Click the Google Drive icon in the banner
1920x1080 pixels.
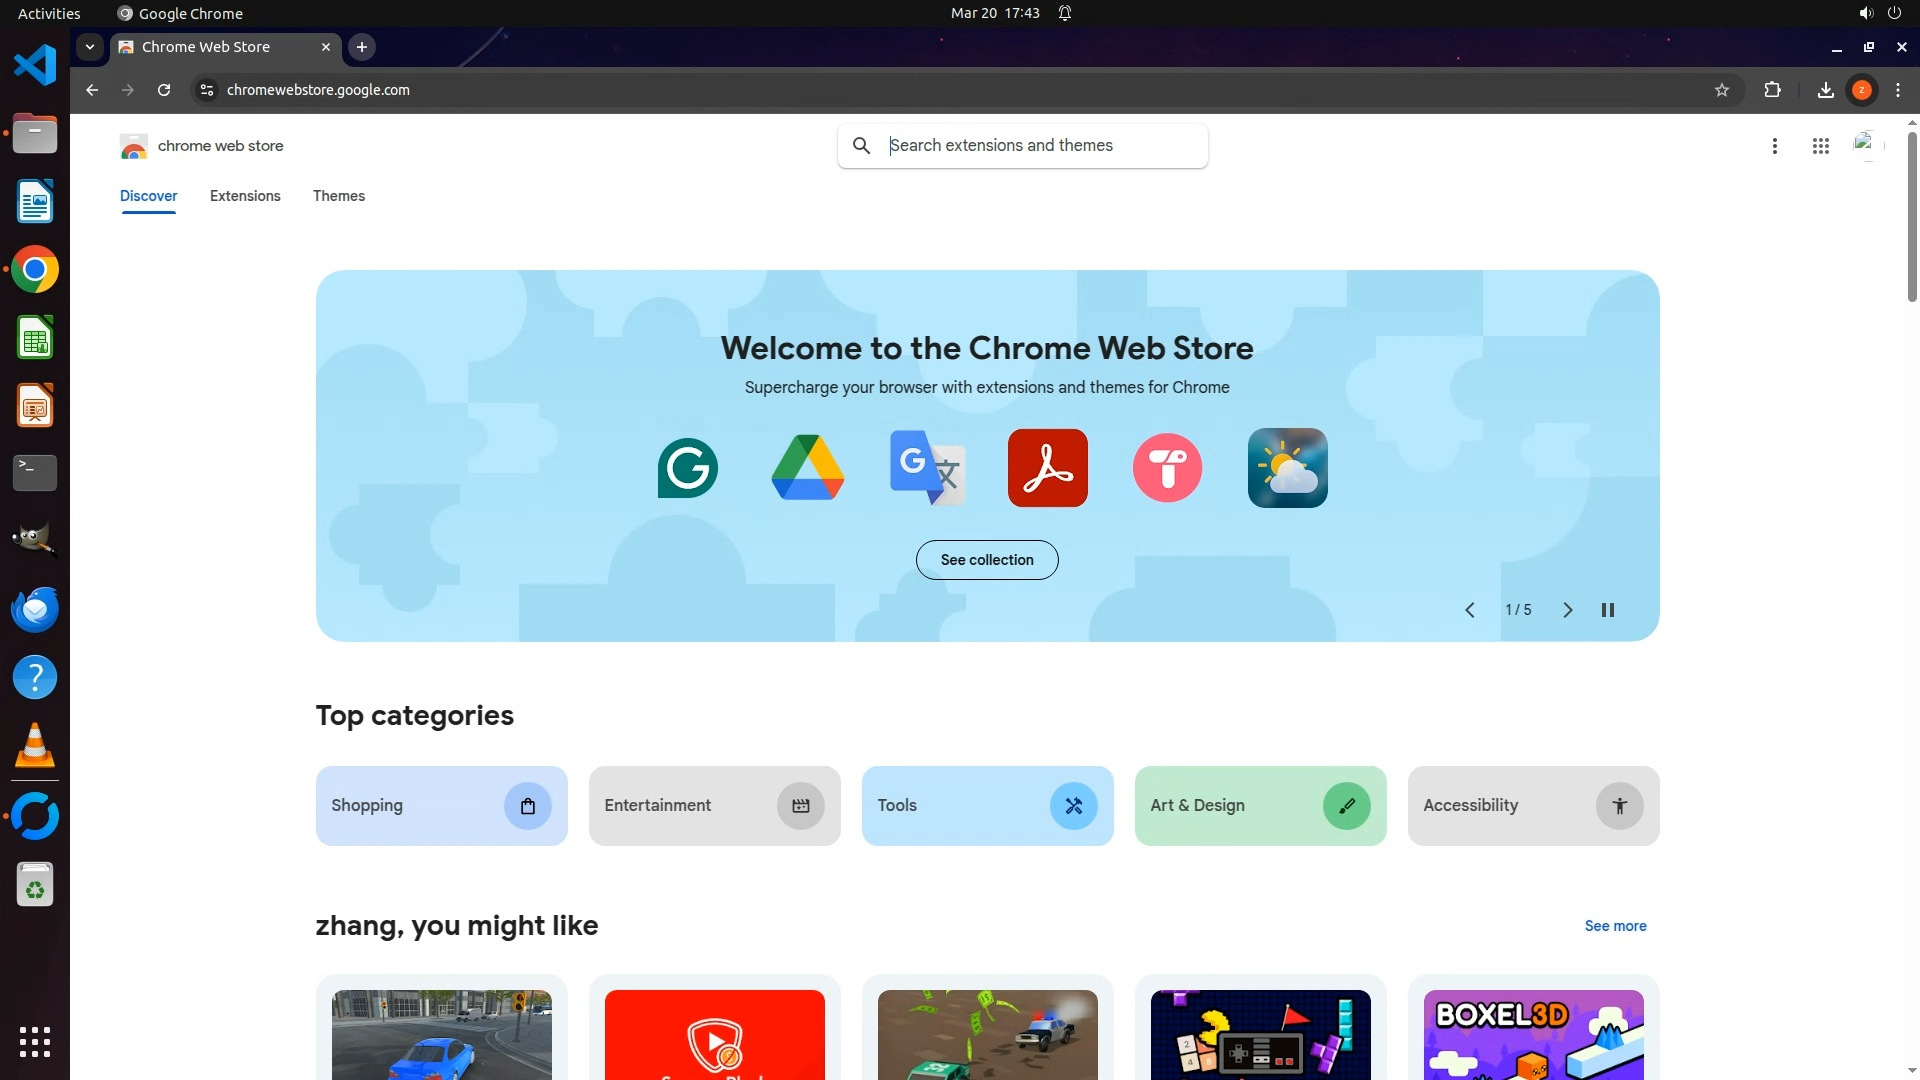(x=808, y=468)
